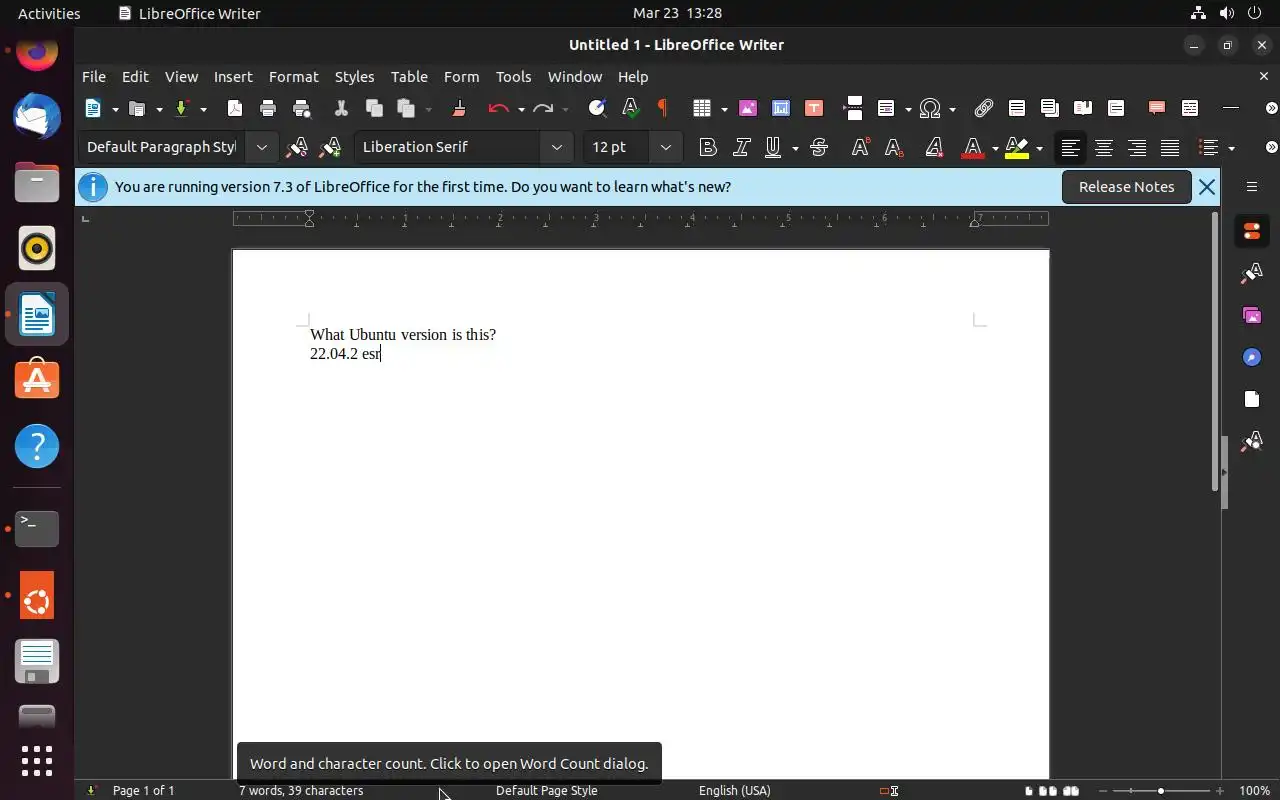1280x800 pixels.
Task: Open the Insert menu
Action: (233, 76)
